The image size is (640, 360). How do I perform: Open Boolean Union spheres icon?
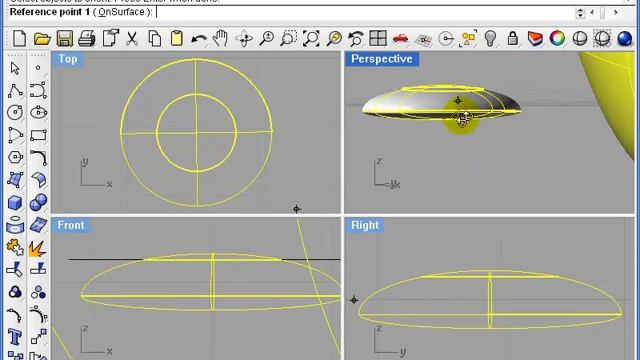(x=38, y=202)
